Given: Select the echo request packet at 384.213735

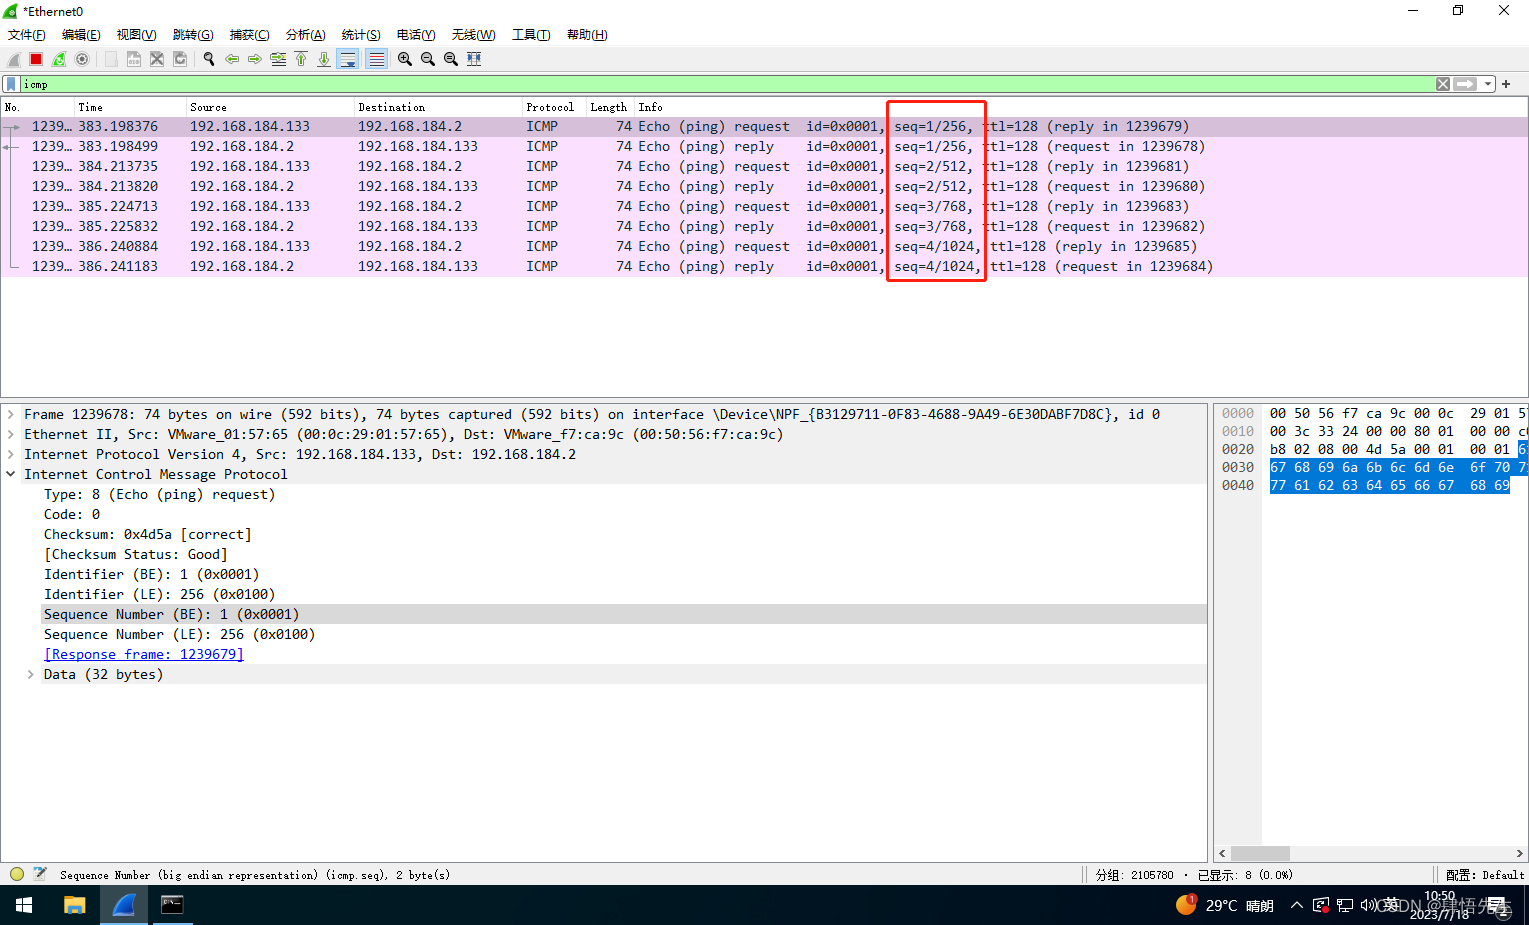Looking at the screenshot, I should tap(764, 166).
